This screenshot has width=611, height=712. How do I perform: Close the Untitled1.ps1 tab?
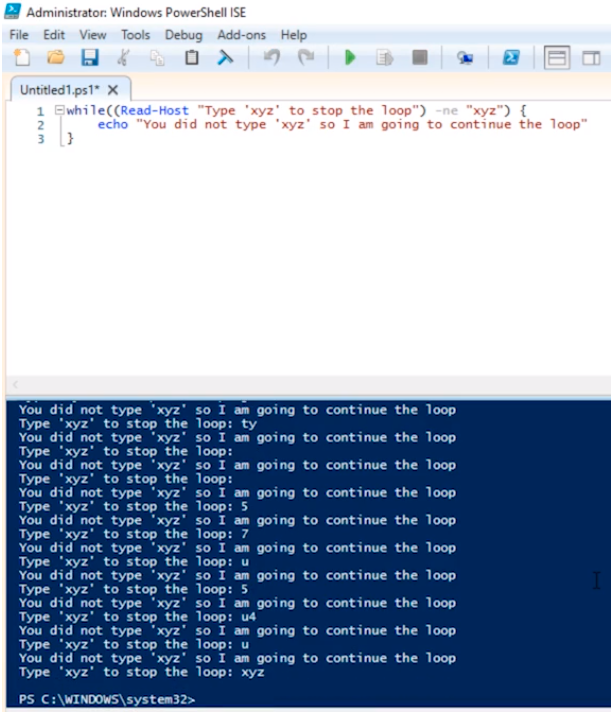point(113,89)
